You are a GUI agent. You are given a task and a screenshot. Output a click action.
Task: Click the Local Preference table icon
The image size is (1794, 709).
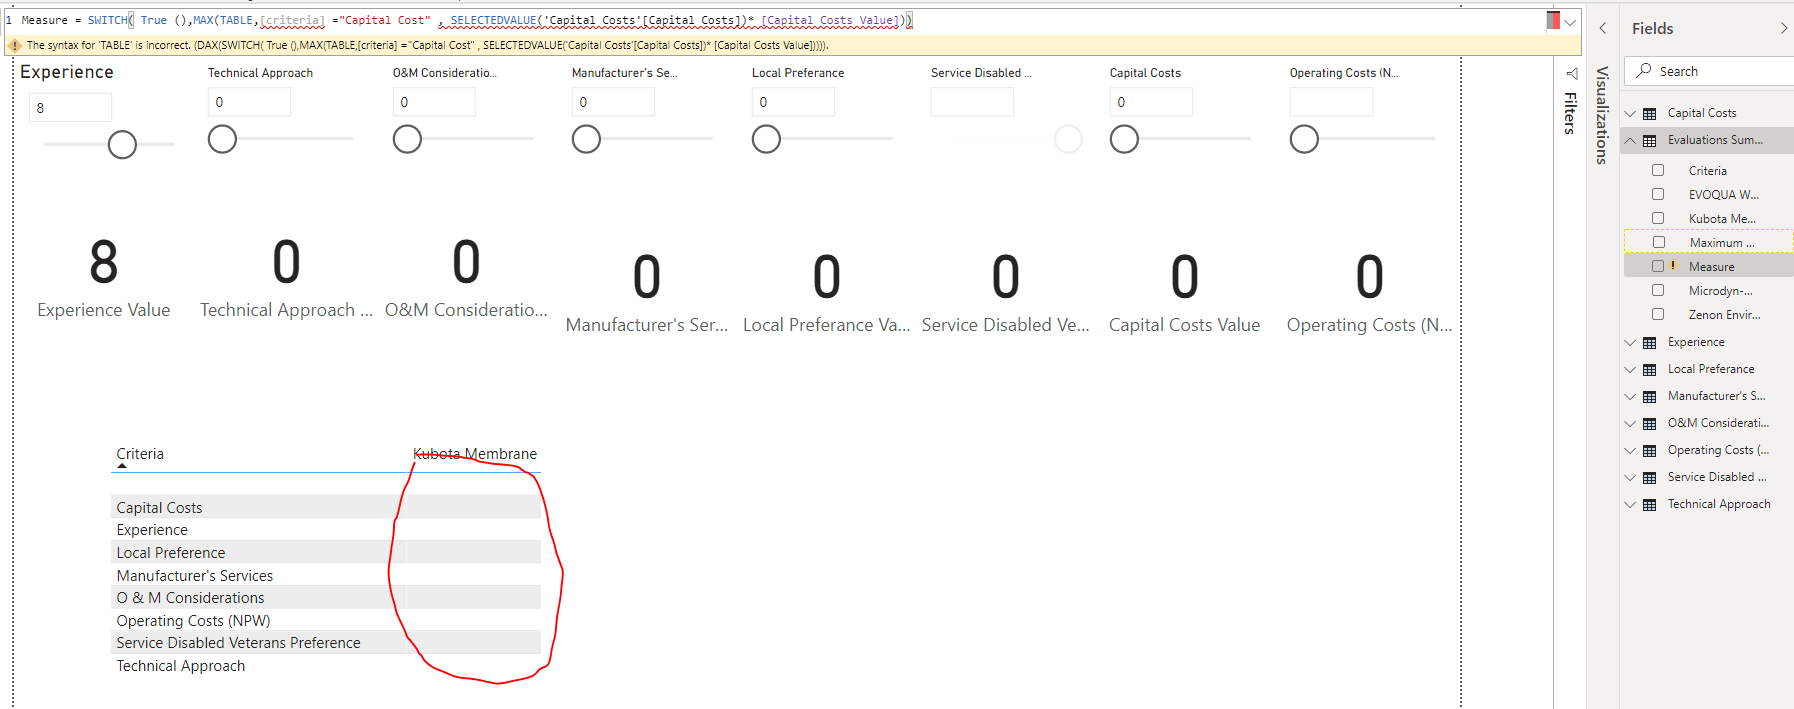tap(1650, 370)
